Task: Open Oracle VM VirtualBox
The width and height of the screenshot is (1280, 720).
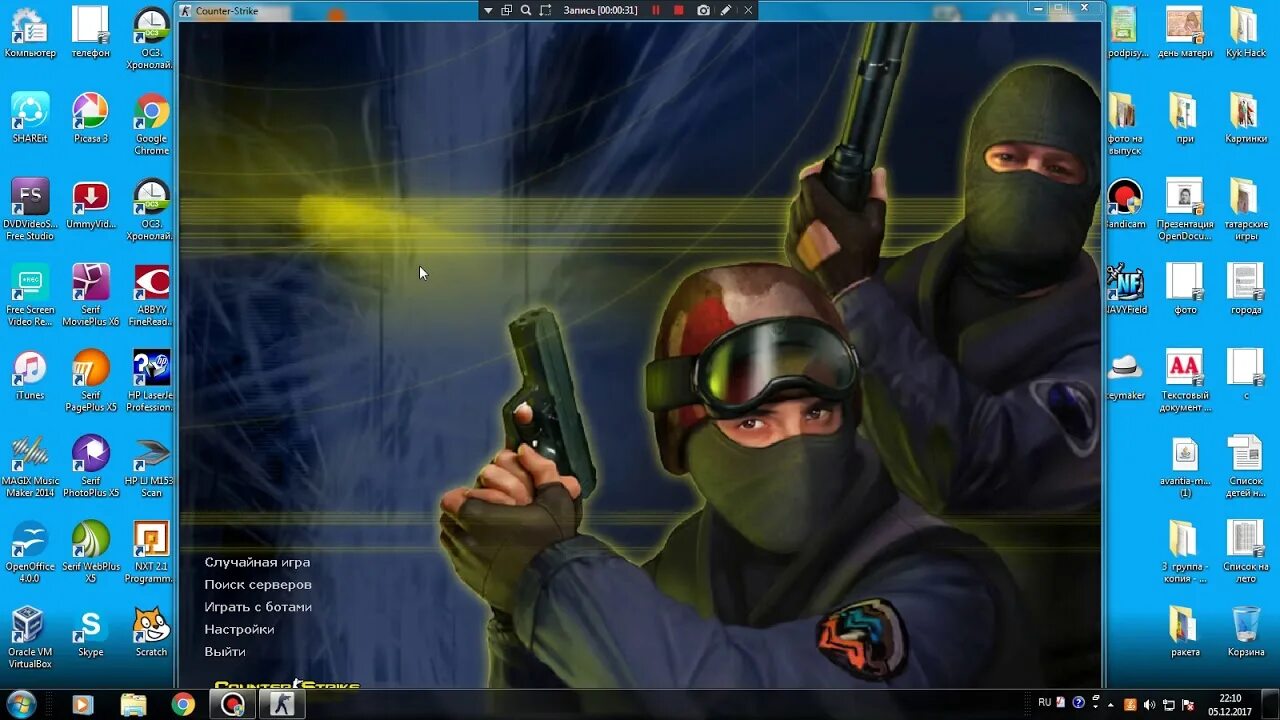Action: (x=30, y=637)
